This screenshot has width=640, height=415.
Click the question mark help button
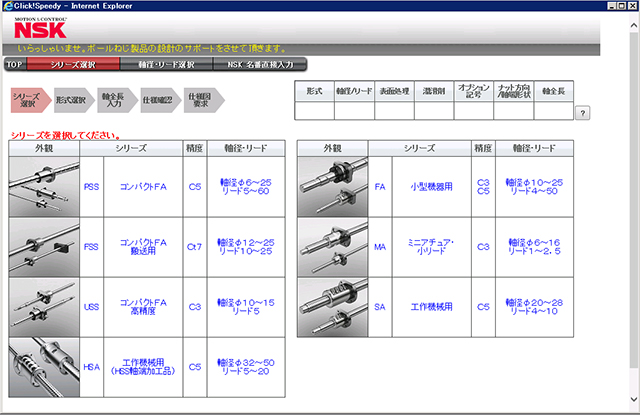582,113
